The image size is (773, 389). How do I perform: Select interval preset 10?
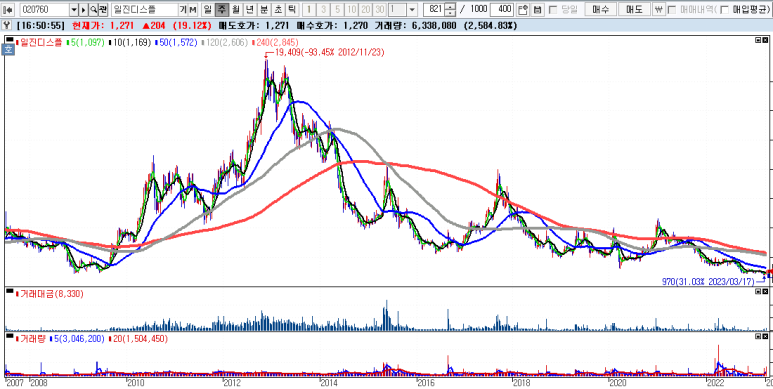[351, 9]
